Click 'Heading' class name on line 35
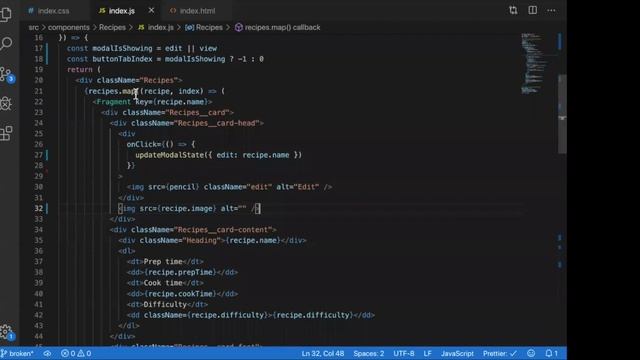 pos(202,240)
